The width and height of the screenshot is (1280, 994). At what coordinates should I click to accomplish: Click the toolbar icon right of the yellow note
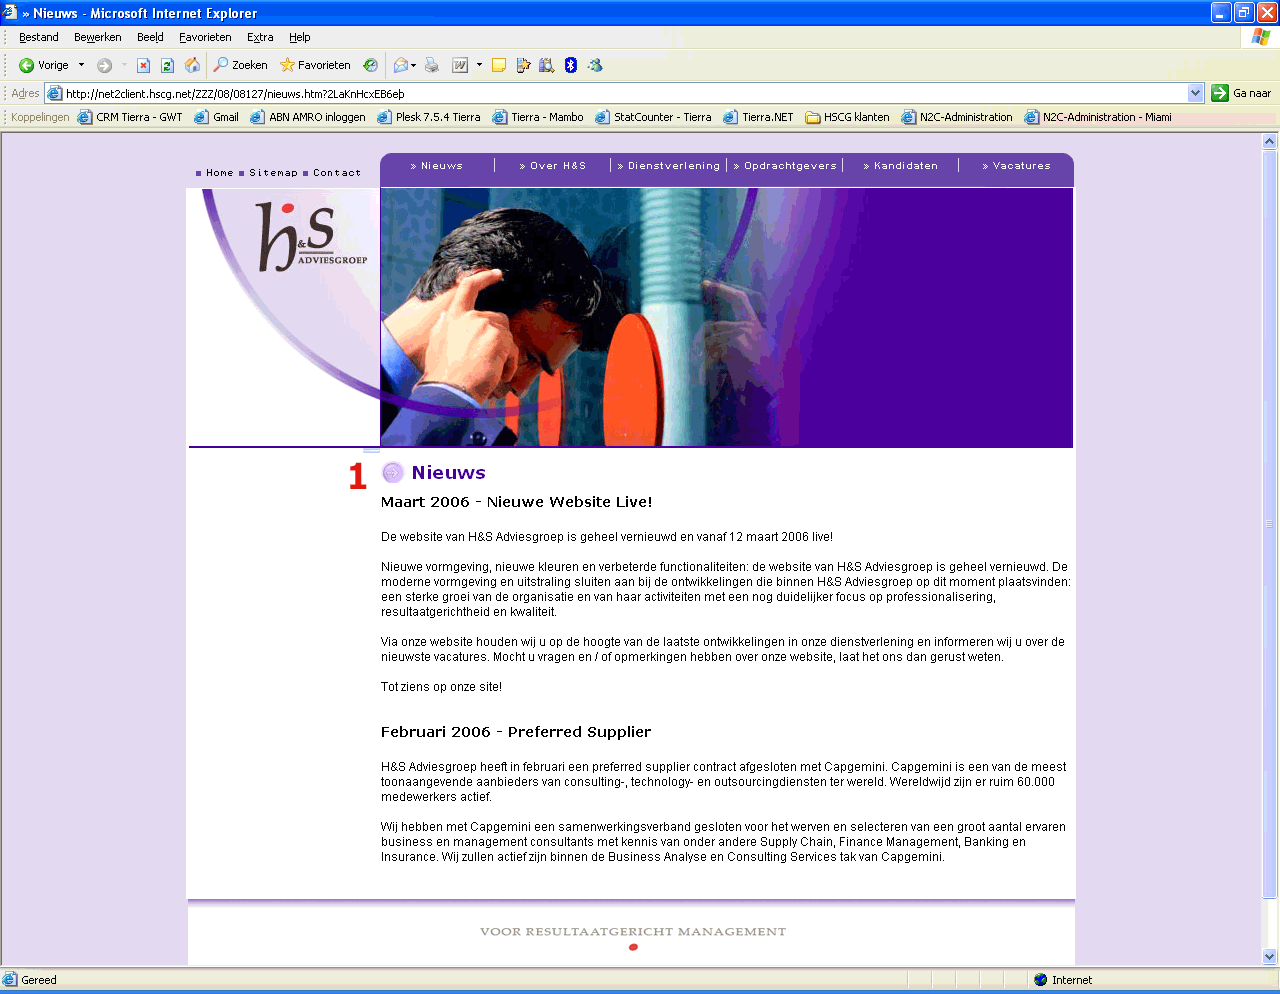523,65
